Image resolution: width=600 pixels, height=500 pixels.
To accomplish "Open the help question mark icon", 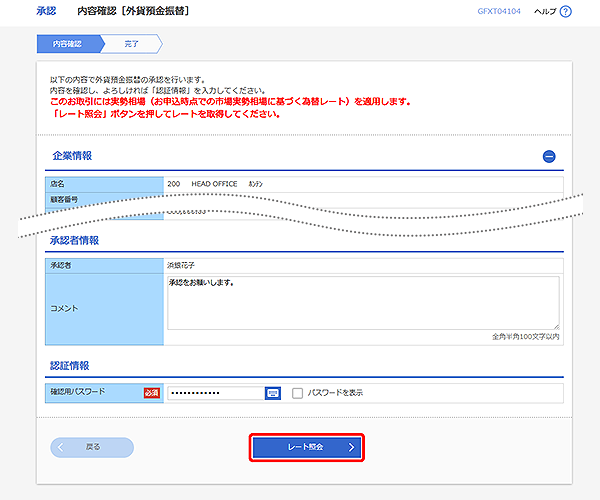I will [x=565, y=12].
